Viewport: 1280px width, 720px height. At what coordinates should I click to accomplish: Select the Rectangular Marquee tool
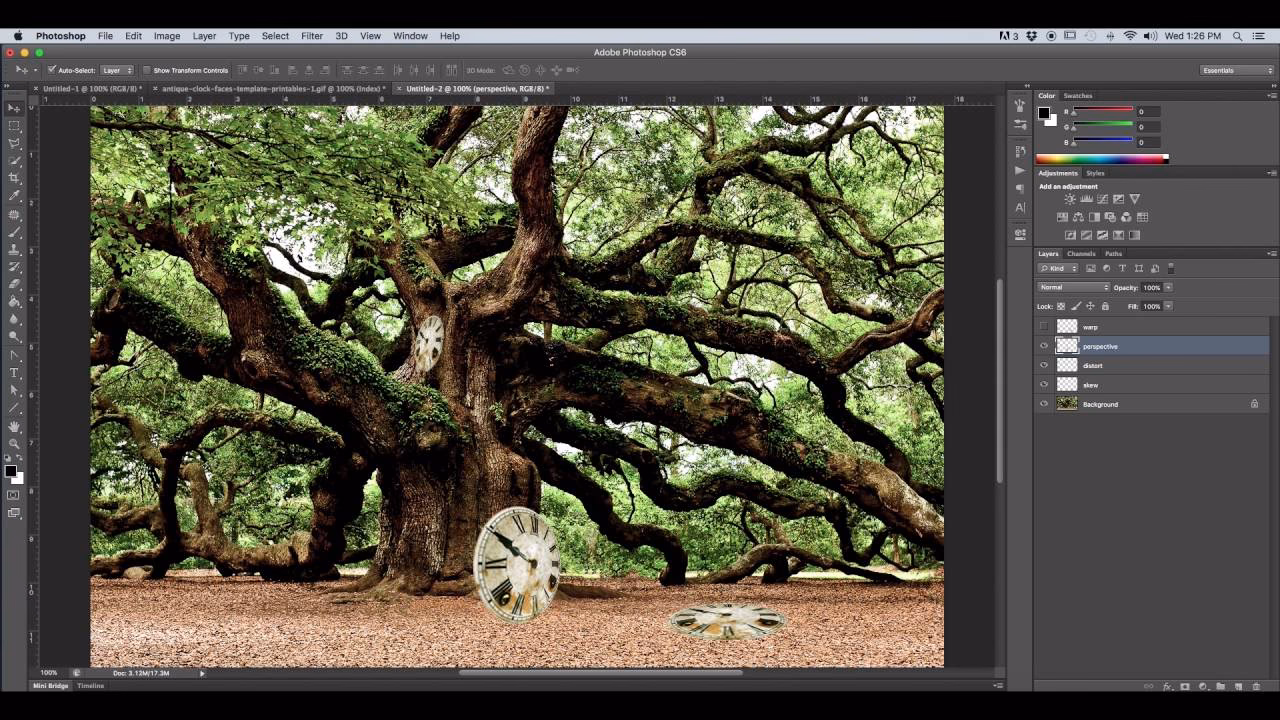[14, 126]
